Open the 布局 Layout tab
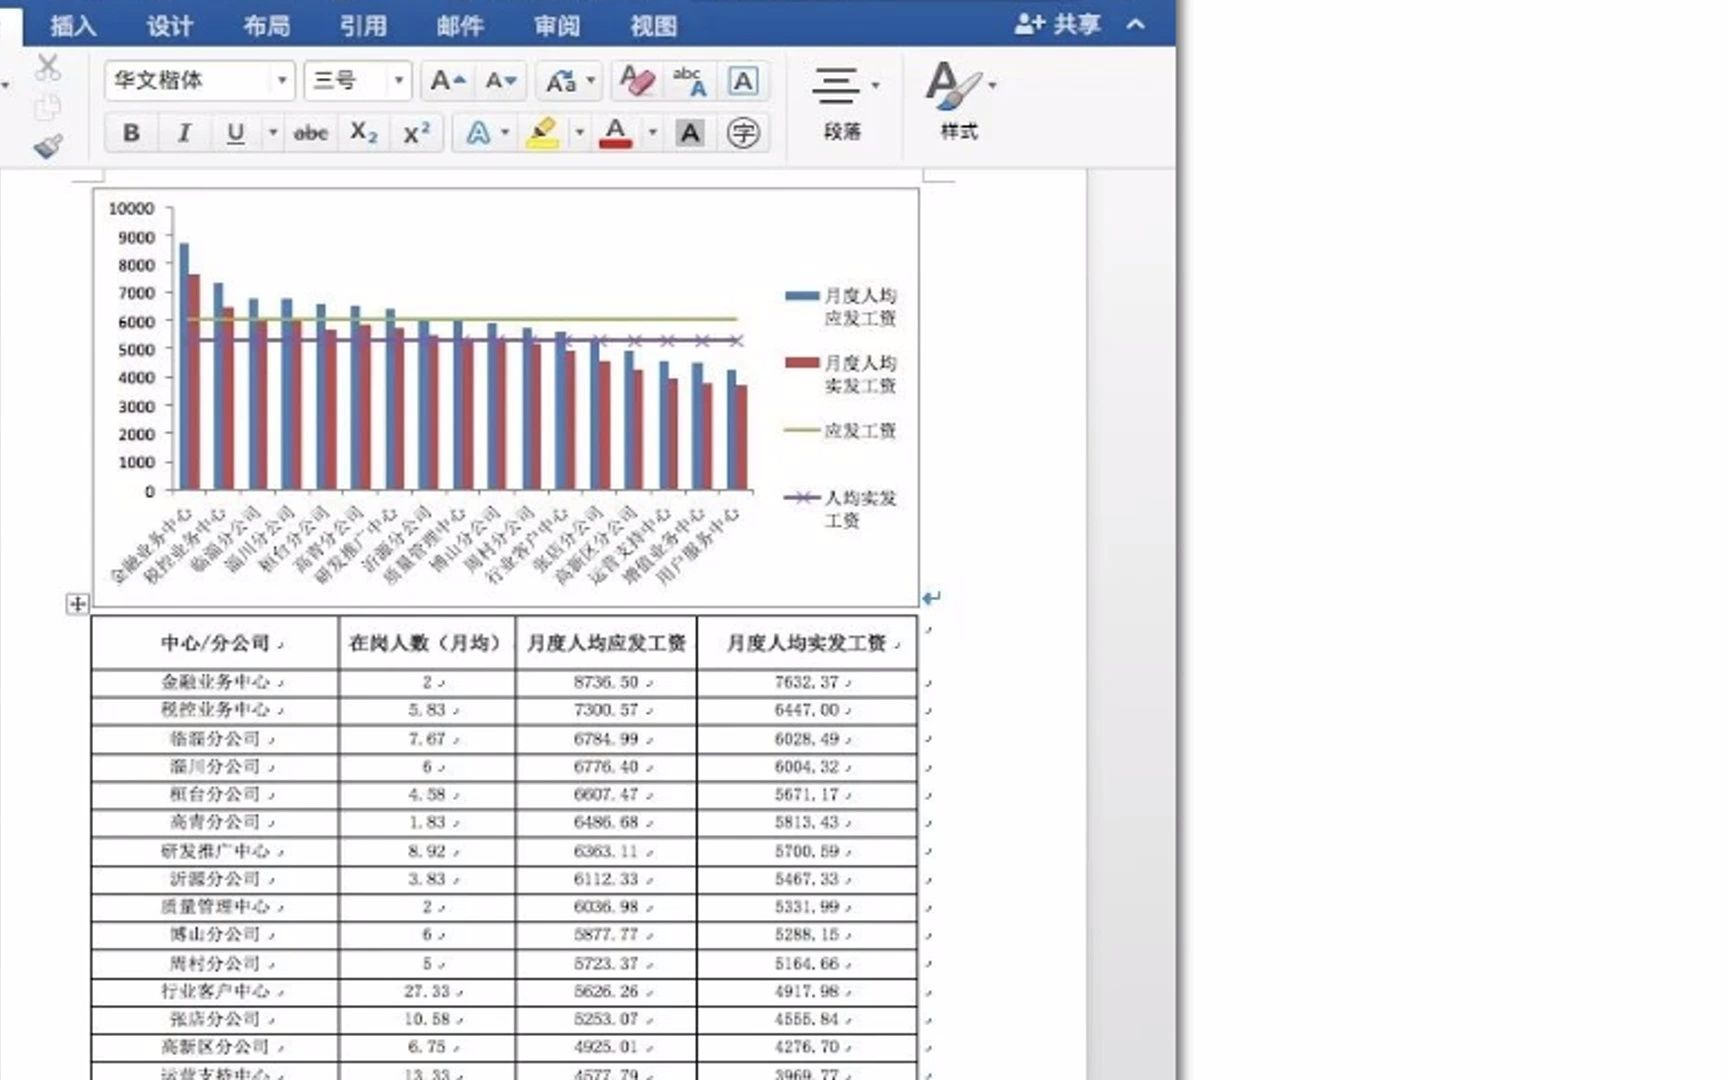Image resolution: width=1728 pixels, height=1080 pixels. coord(266,26)
